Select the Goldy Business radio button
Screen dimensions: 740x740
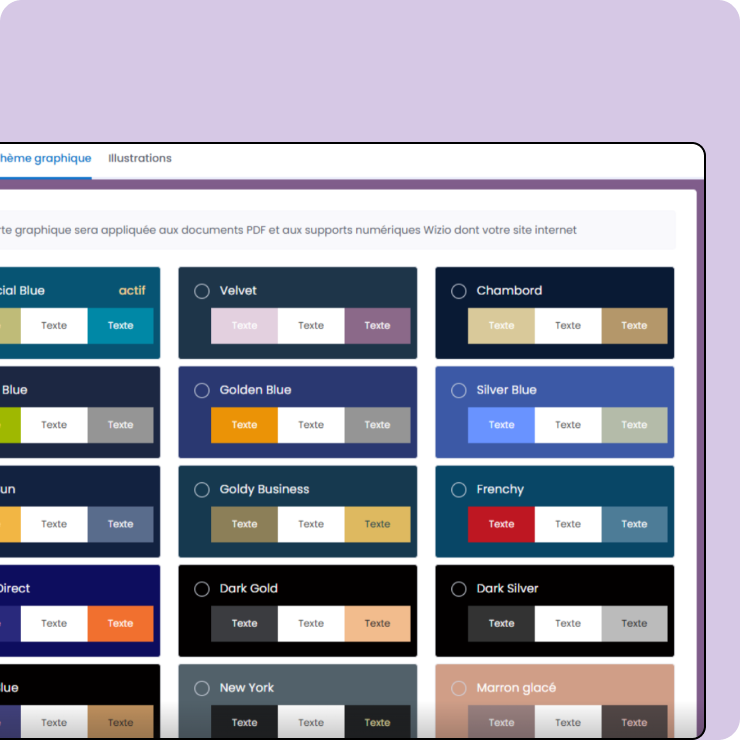[x=202, y=489]
